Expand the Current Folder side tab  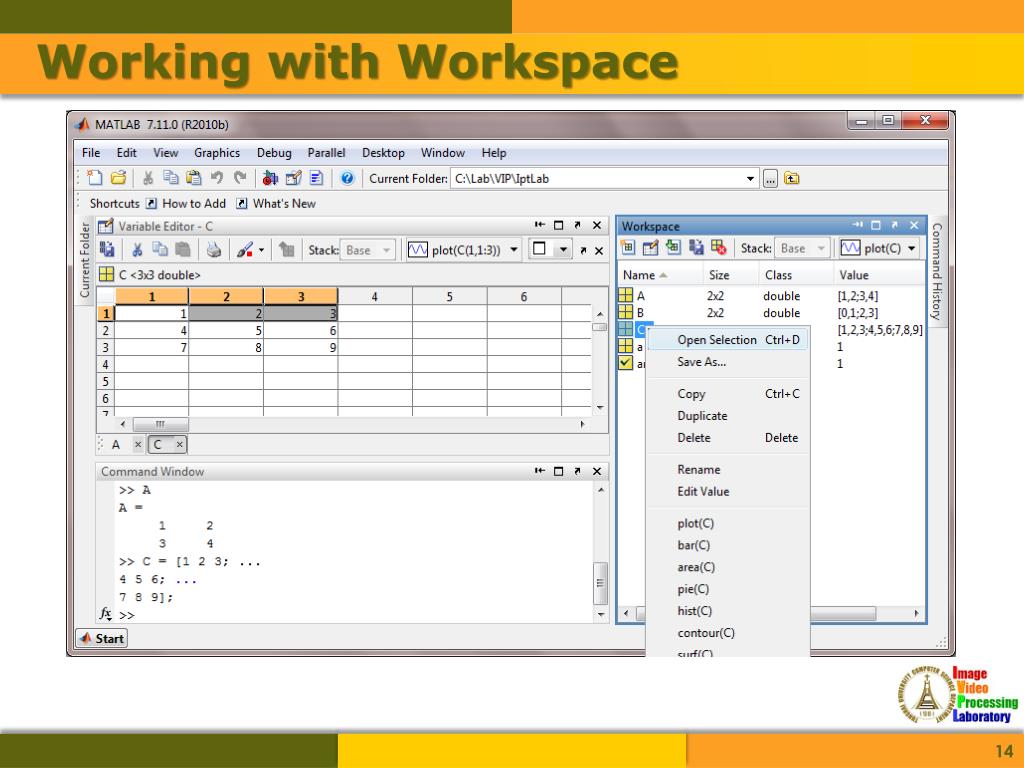coord(85,260)
